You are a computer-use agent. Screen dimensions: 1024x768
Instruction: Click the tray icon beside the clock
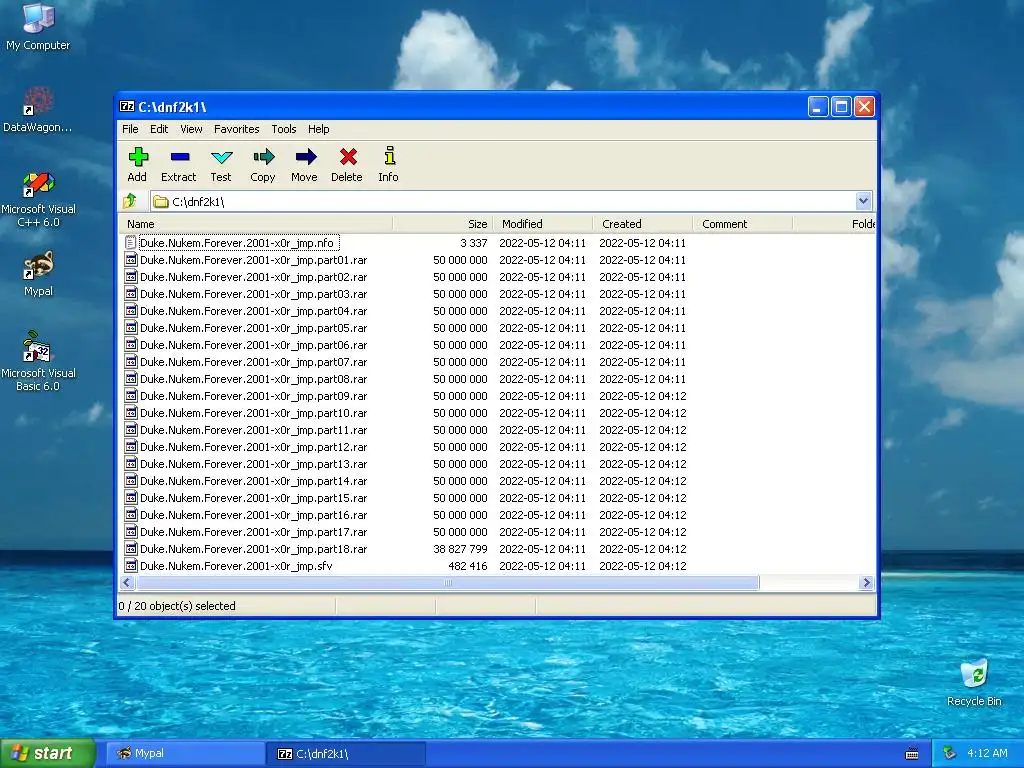949,753
